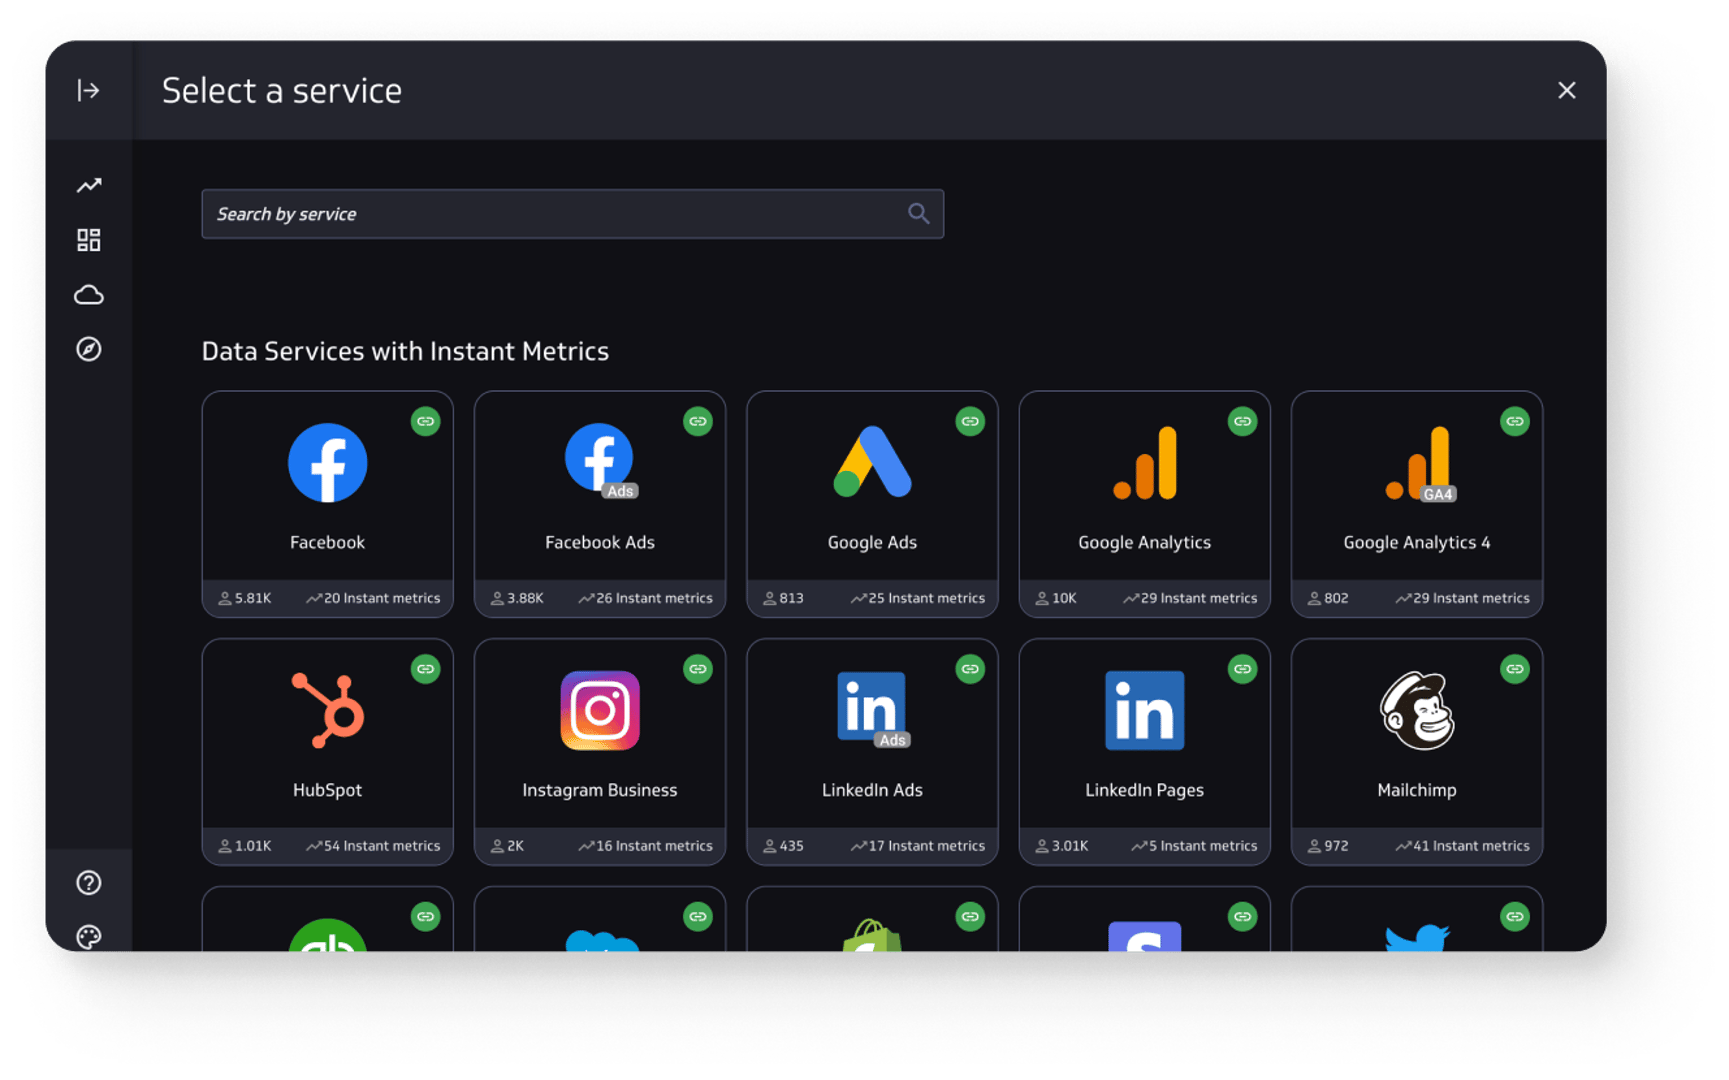Click the Google Analytics 4 name label
The height and width of the screenshot is (1080, 1729).
click(1417, 543)
